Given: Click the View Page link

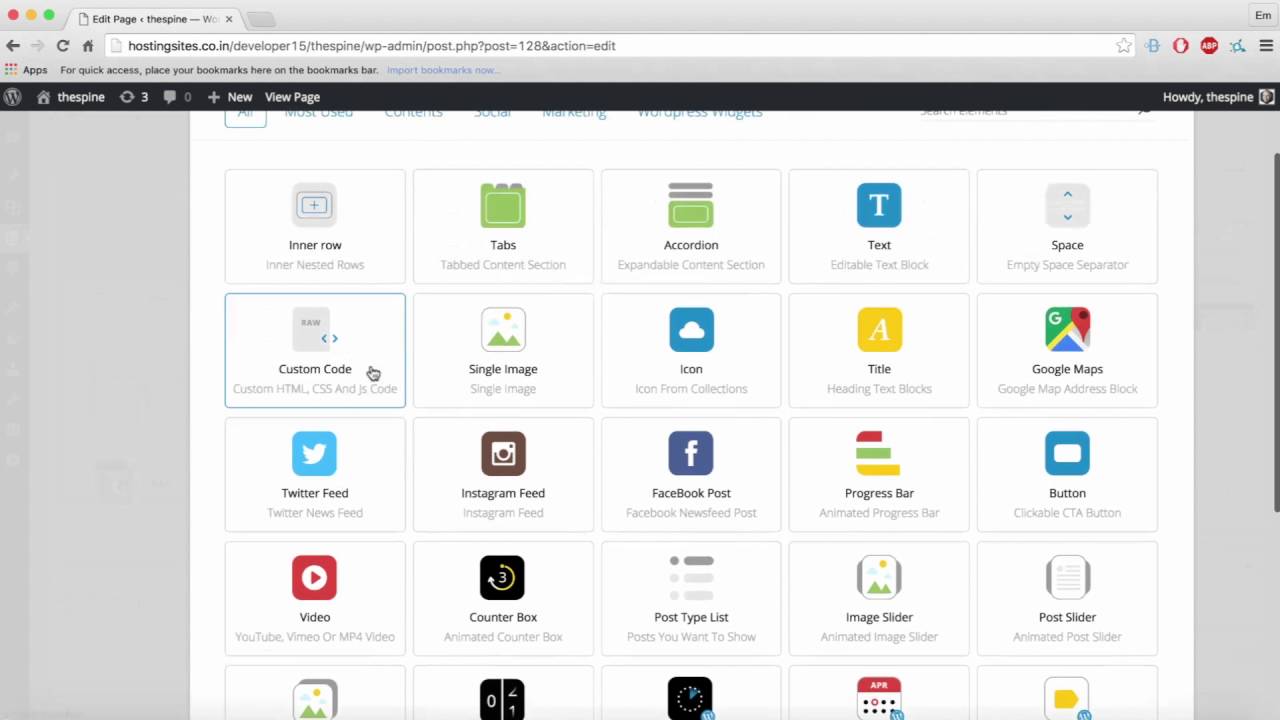Looking at the screenshot, I should (x=292, y=97).
